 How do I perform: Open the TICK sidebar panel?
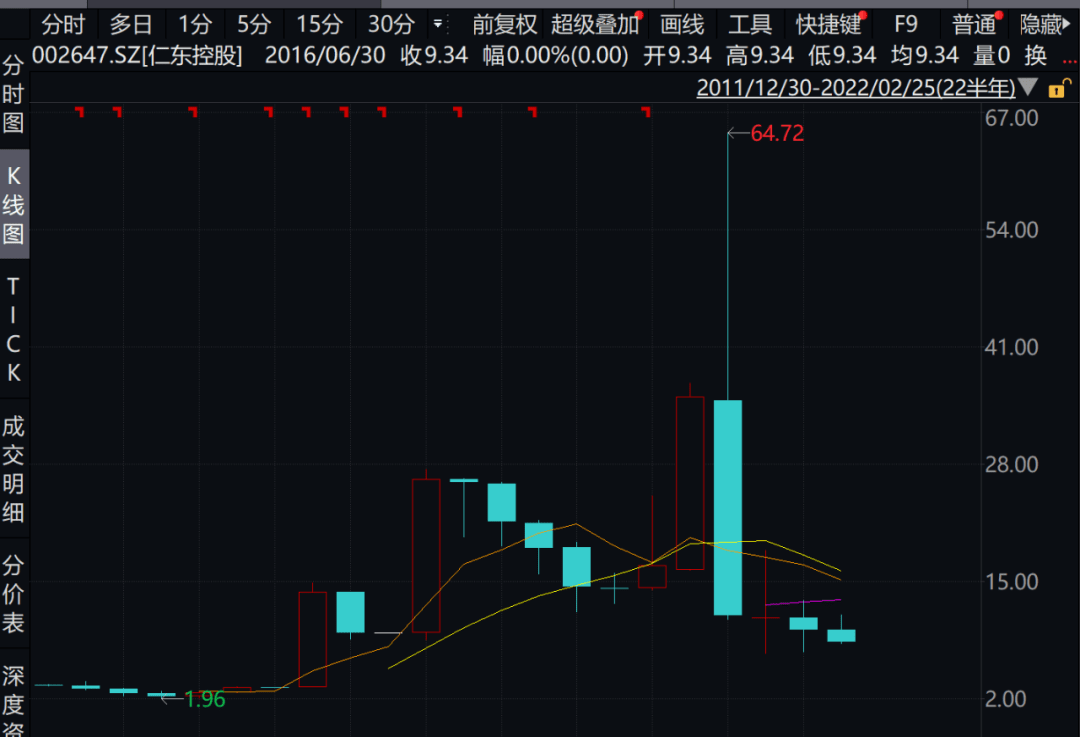point(14,330)
